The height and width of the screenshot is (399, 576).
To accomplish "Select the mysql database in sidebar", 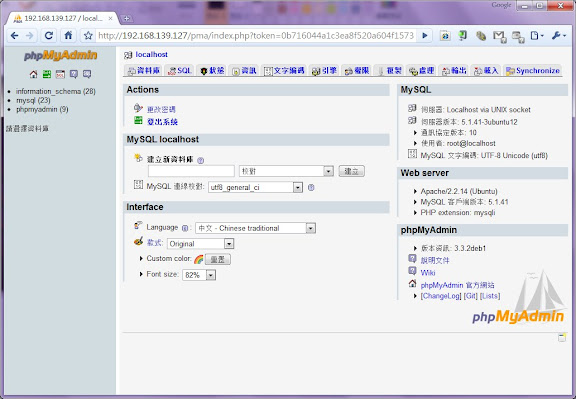I will point(33,100).
